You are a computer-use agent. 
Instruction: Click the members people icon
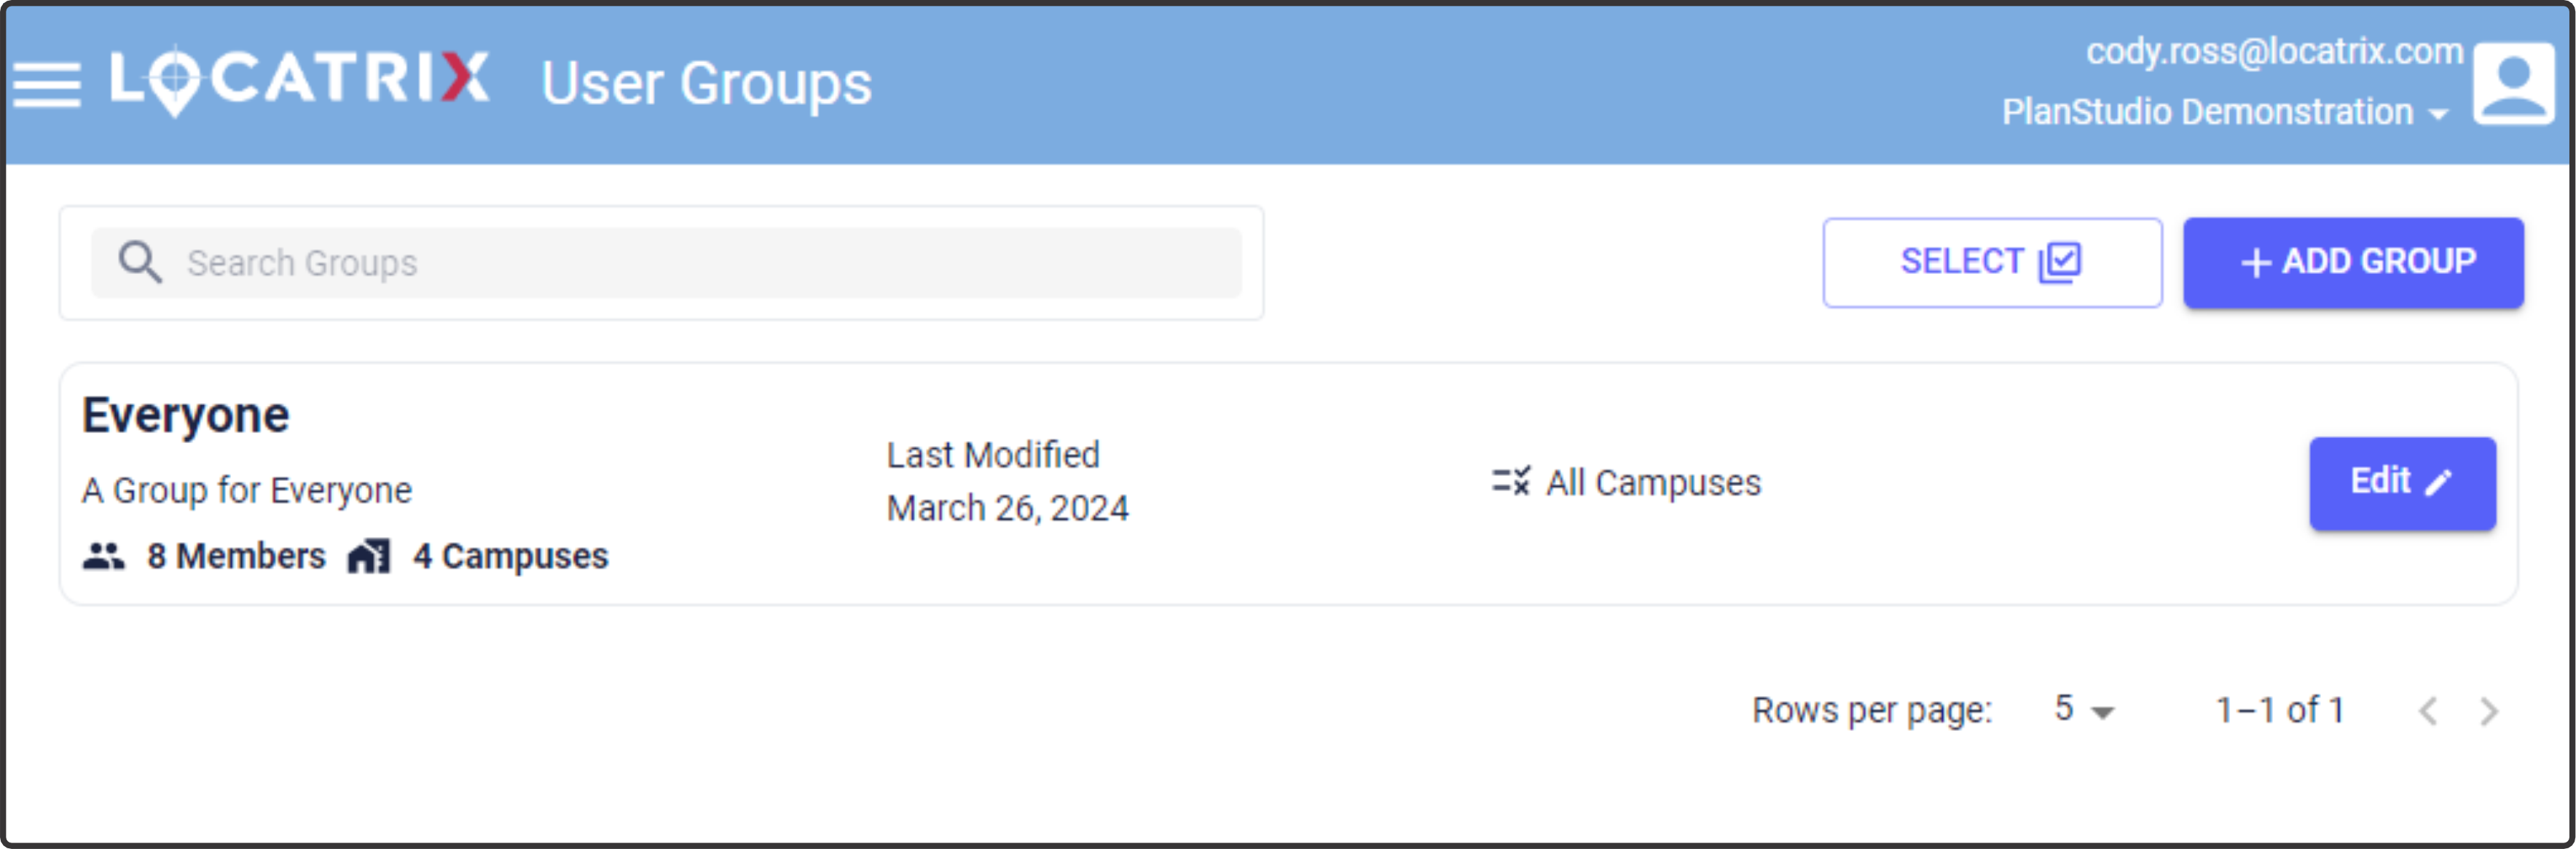pyautogui.click(x=104, y=556)
